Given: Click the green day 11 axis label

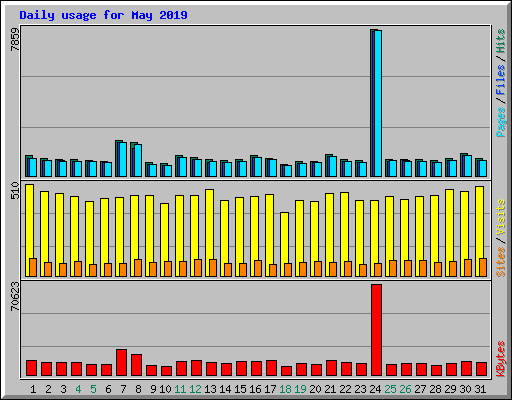Looking at the screenshot, I should click(x=180, y=389).
